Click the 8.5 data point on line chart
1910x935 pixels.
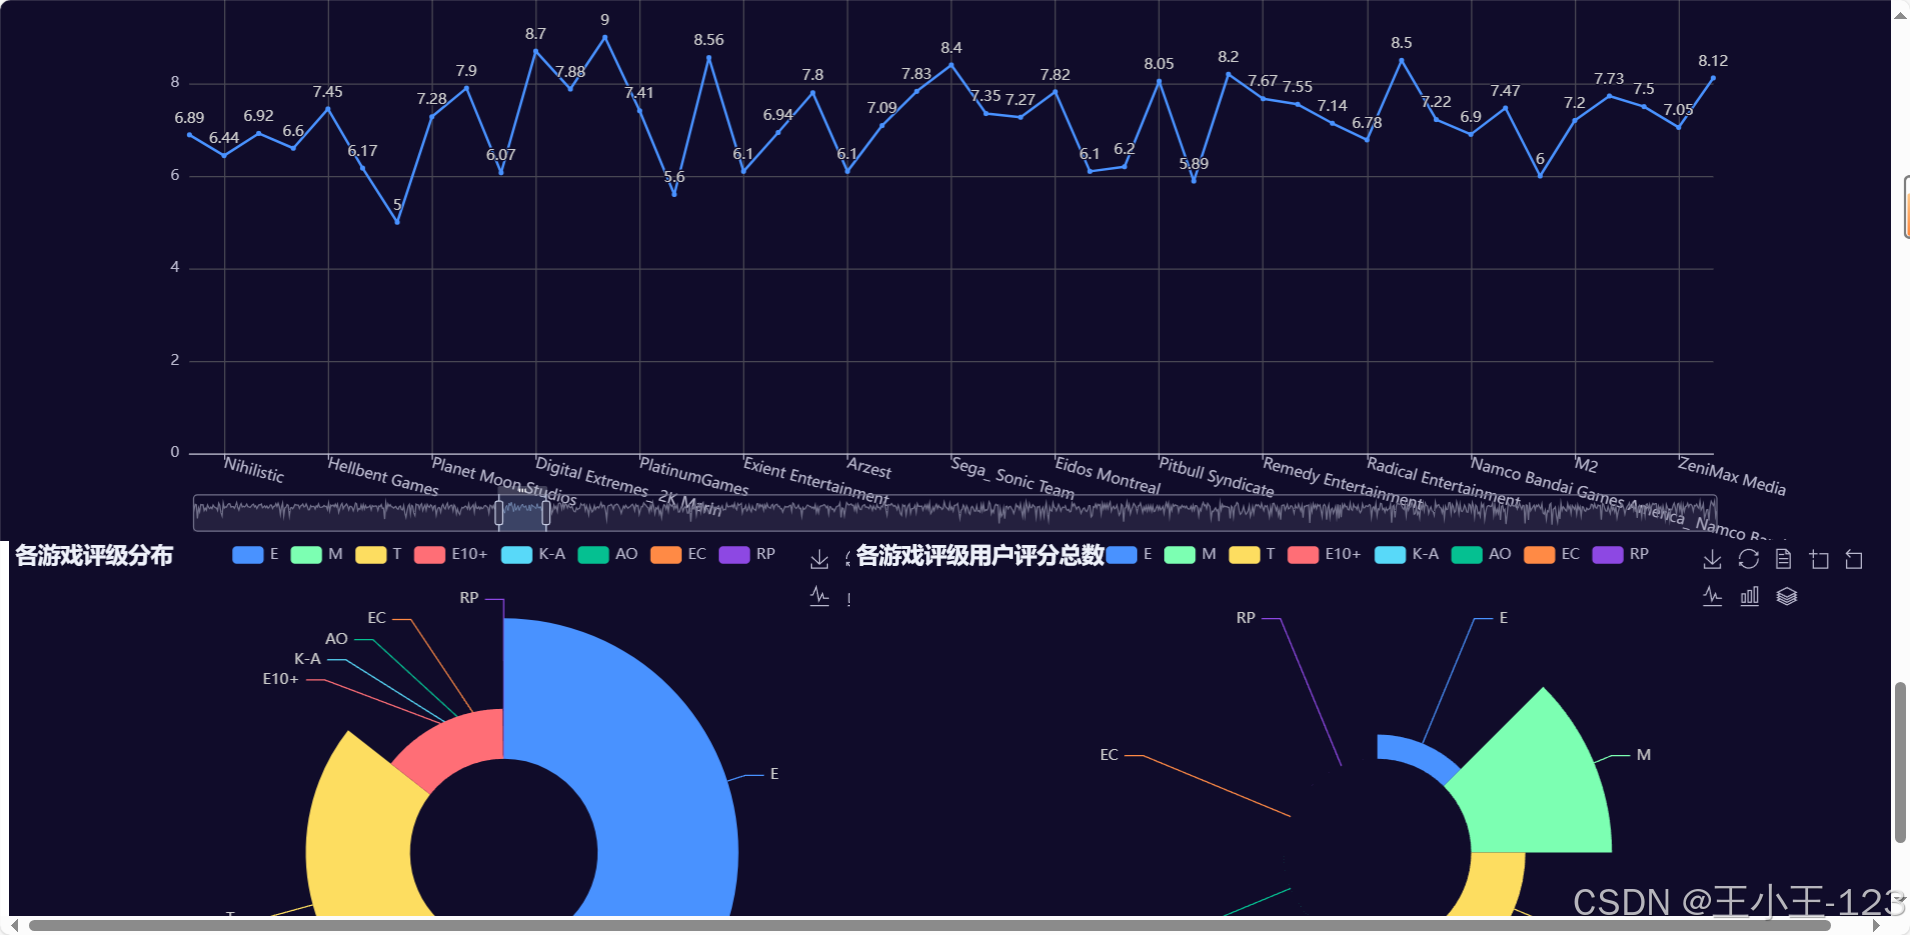point(1401,60)
